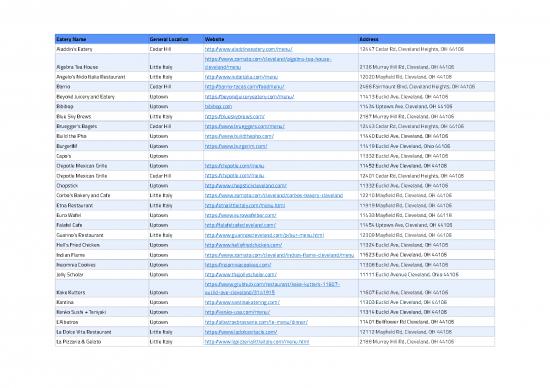550x388 pixels.
Task: Select the 'Bibibop' name cell
Action: click(x=102, y=106)
